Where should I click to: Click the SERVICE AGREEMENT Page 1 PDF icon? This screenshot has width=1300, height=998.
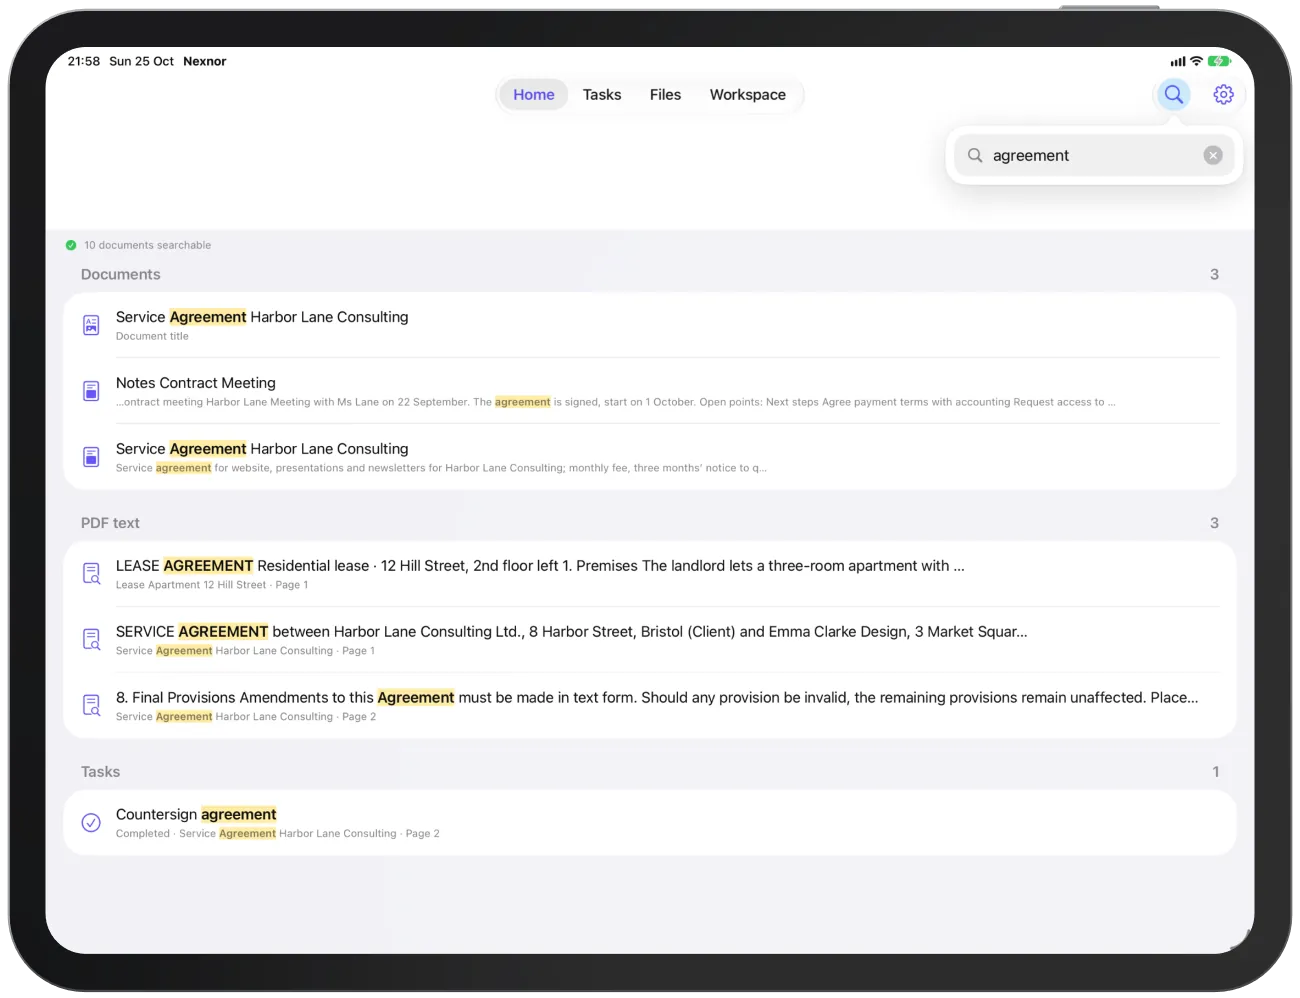[91, 640]
